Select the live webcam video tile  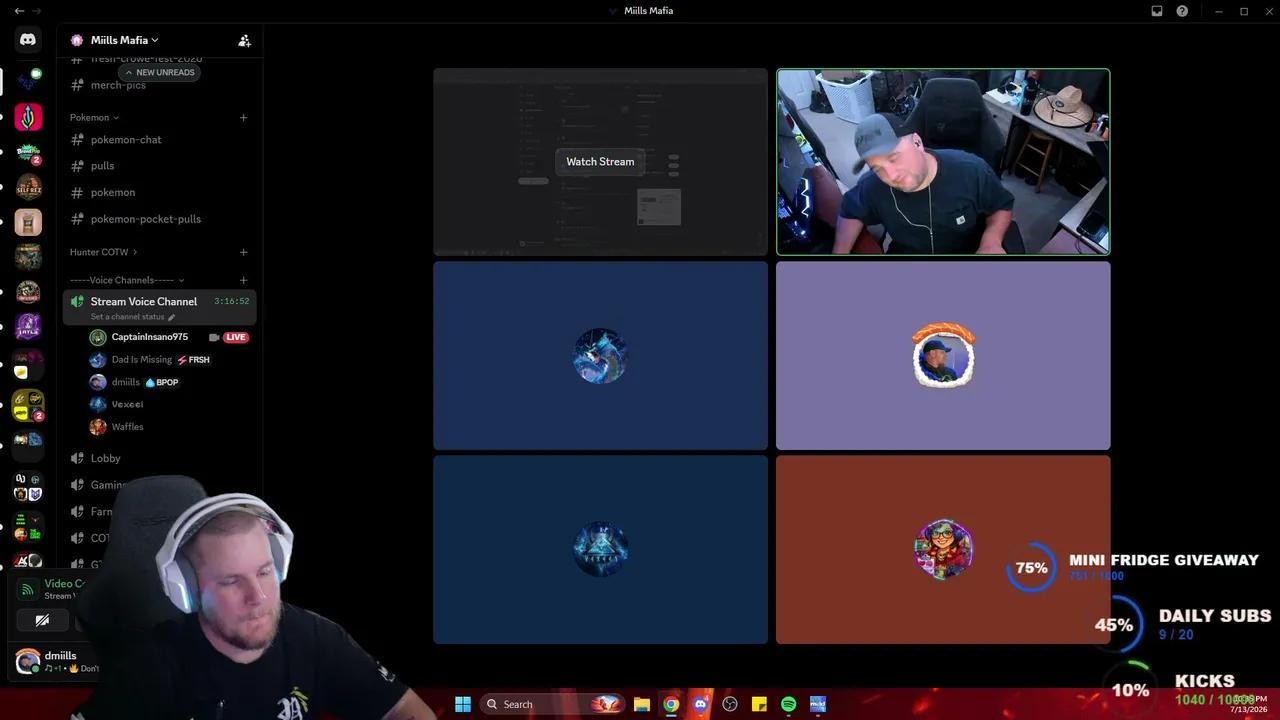(943, 162)
